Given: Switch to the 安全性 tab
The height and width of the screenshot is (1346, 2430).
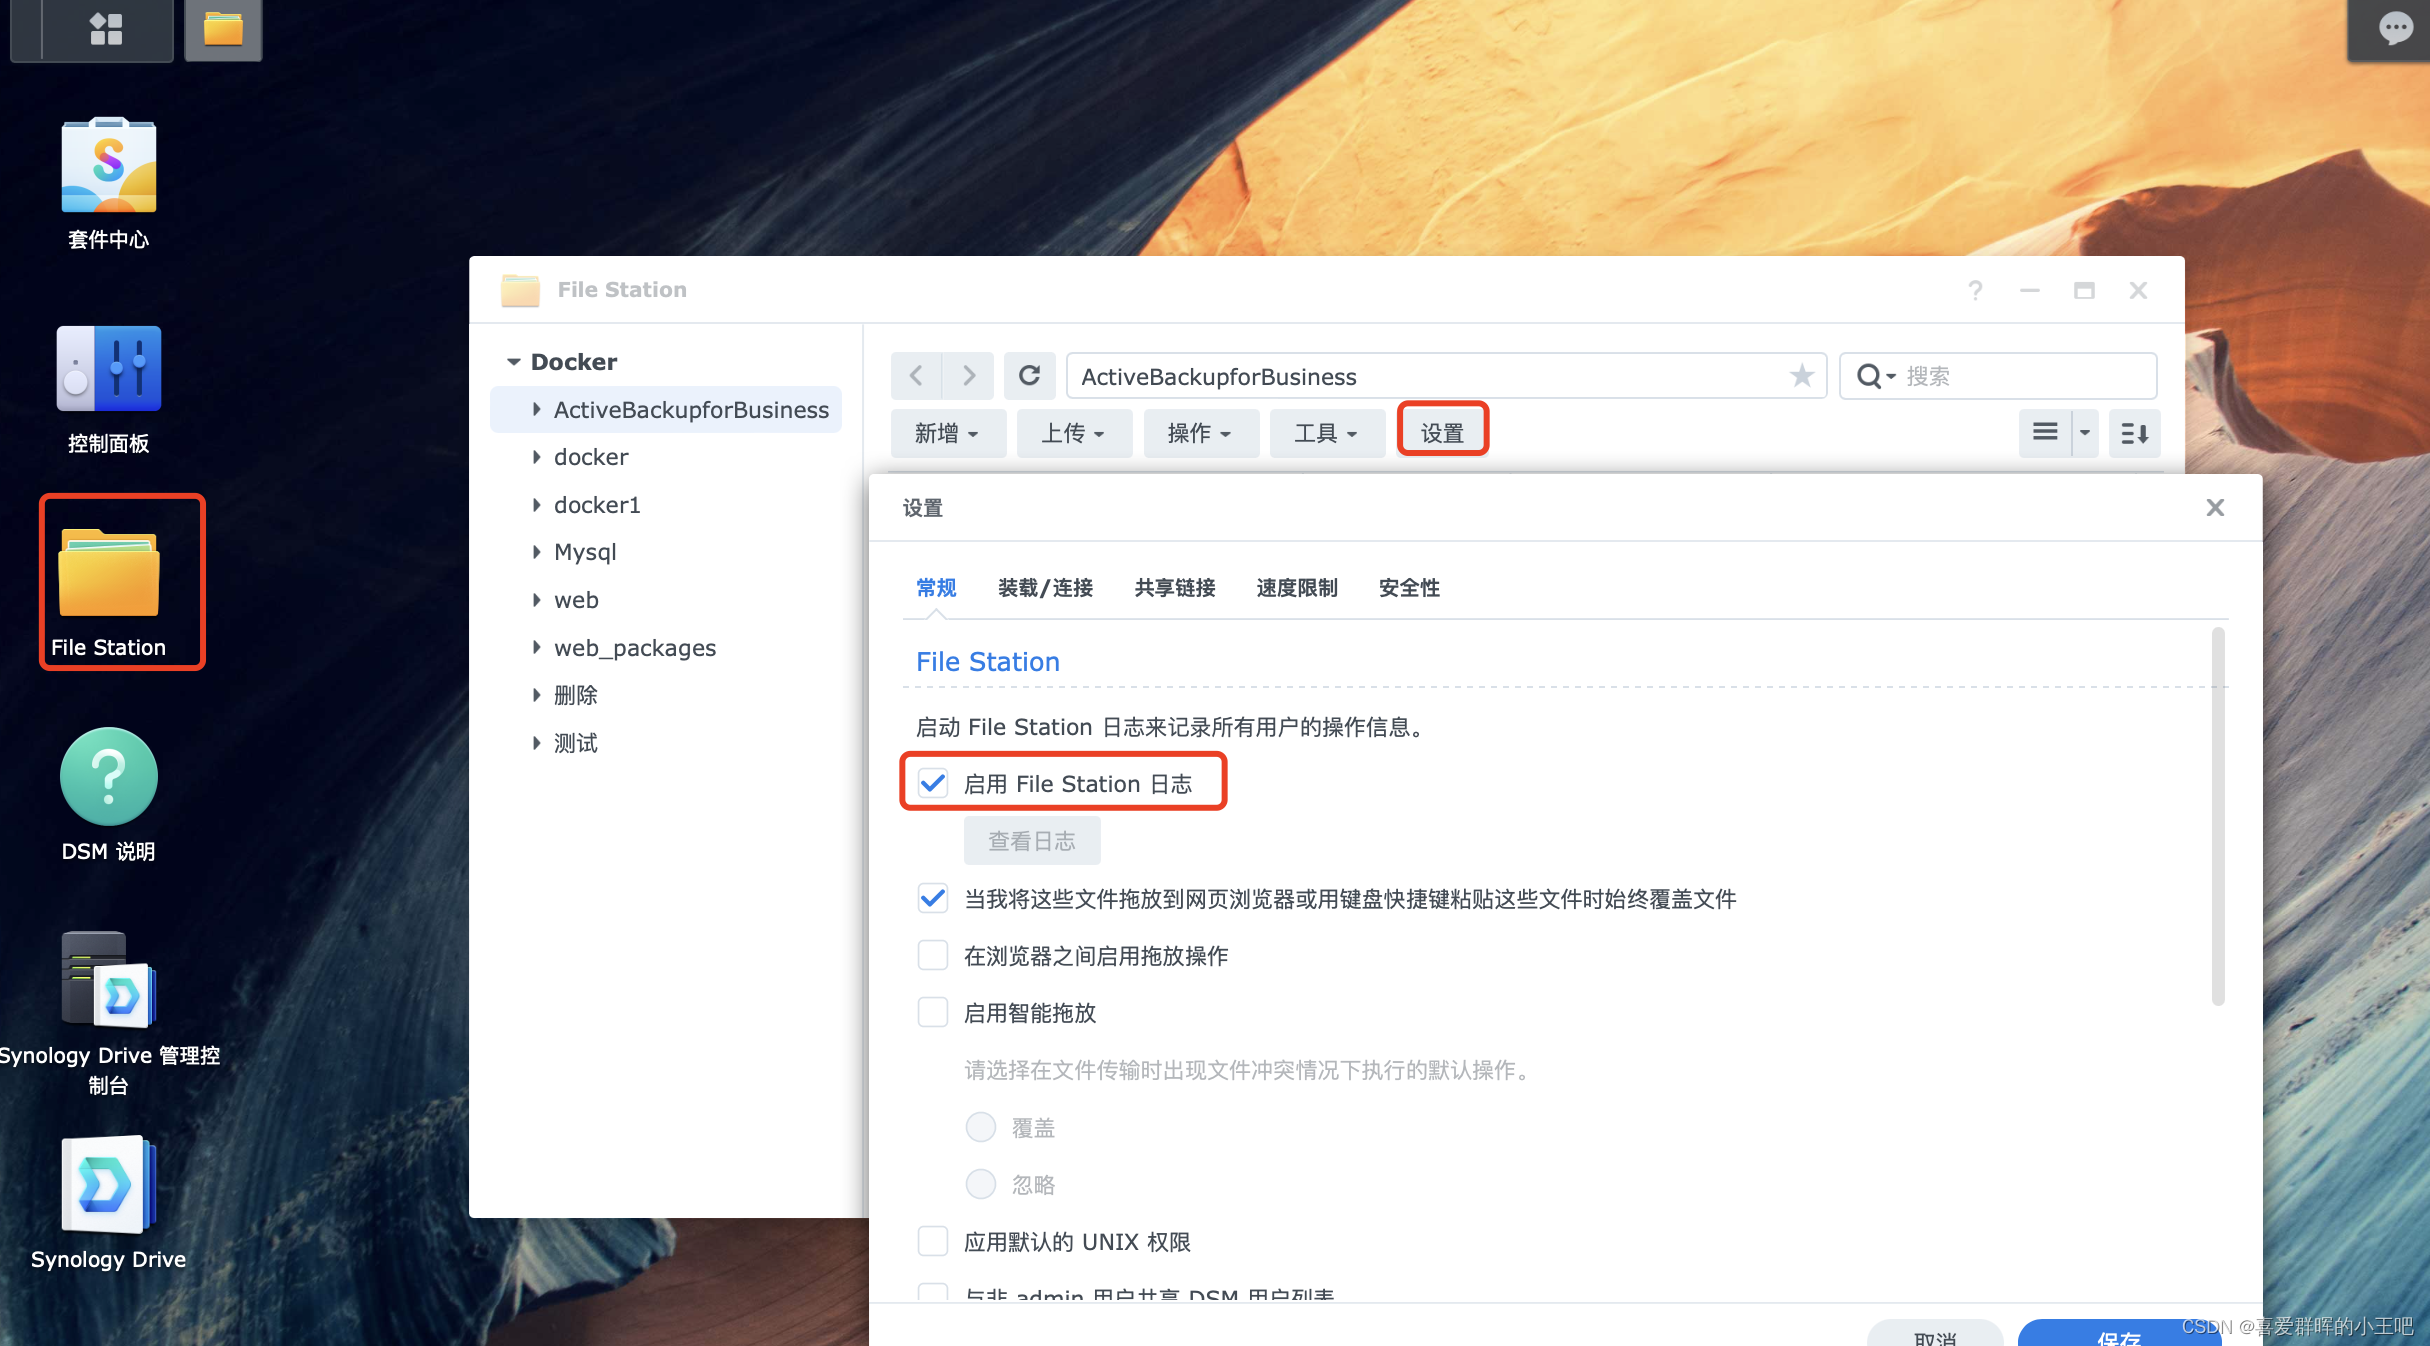Looking at the screenshot, I should [1408, 588].
